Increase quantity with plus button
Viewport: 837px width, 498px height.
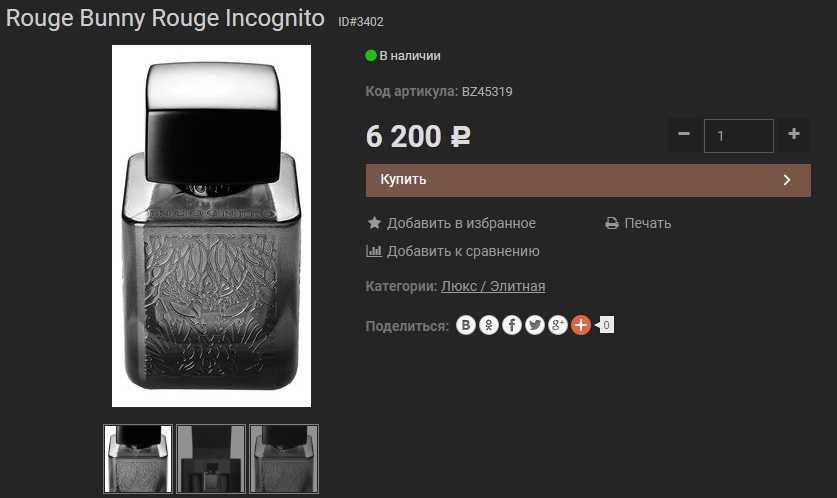tap(794, 134)
